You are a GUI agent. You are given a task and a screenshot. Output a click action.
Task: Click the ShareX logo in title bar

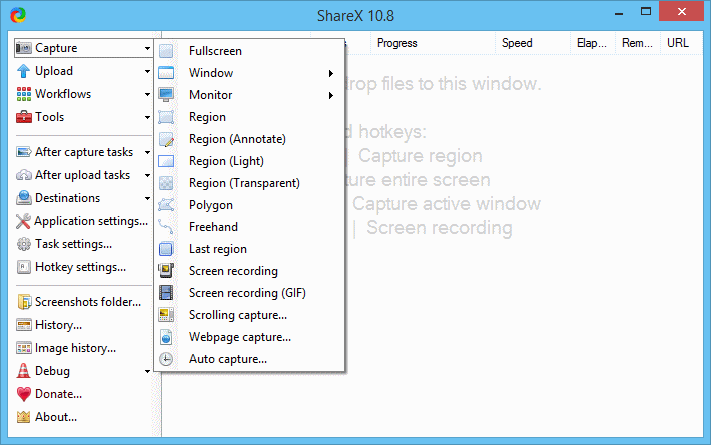click(x=18, y=15)
